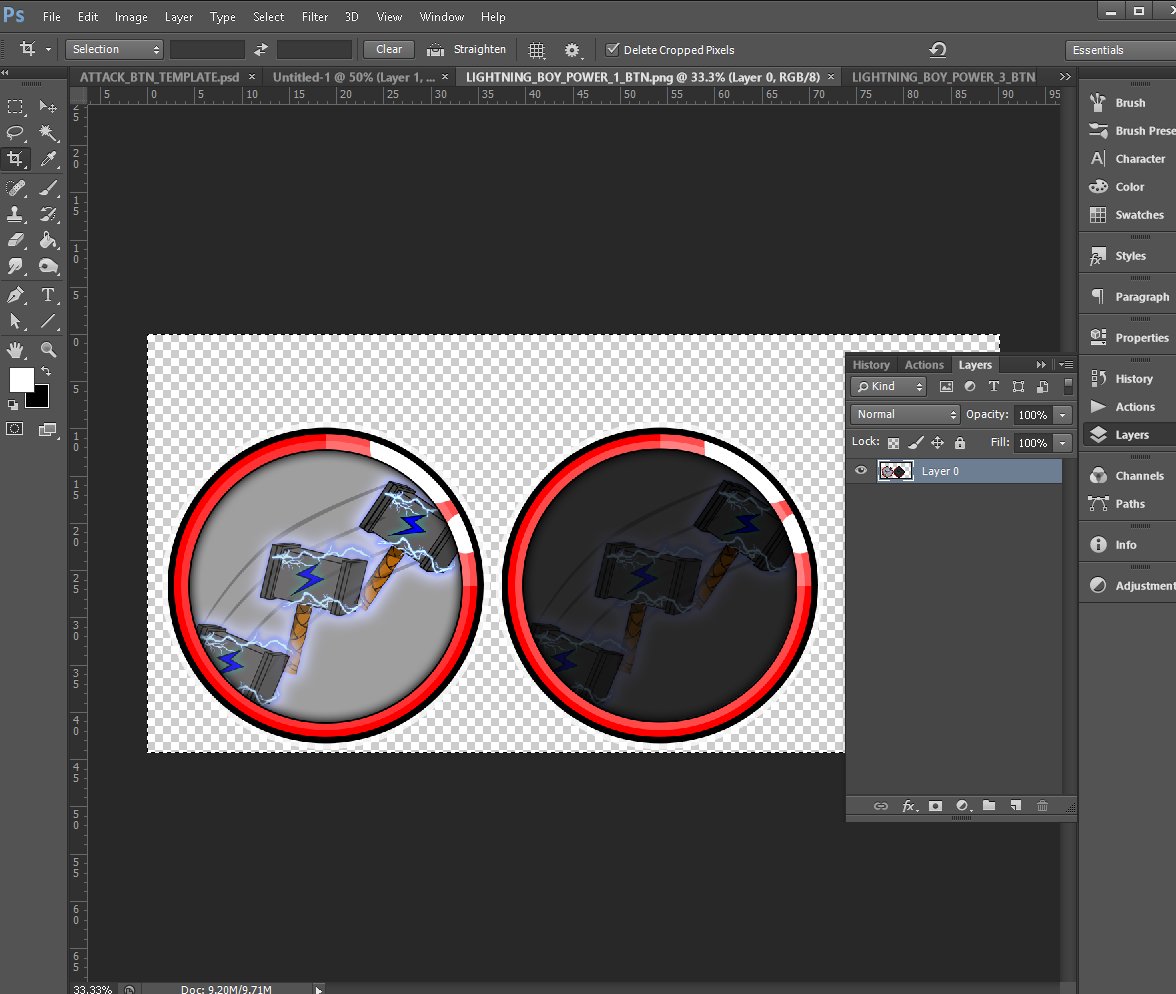Open the Opacity slider arrow
This screenshot has height=994, width=1176.
click(1062, 415)
